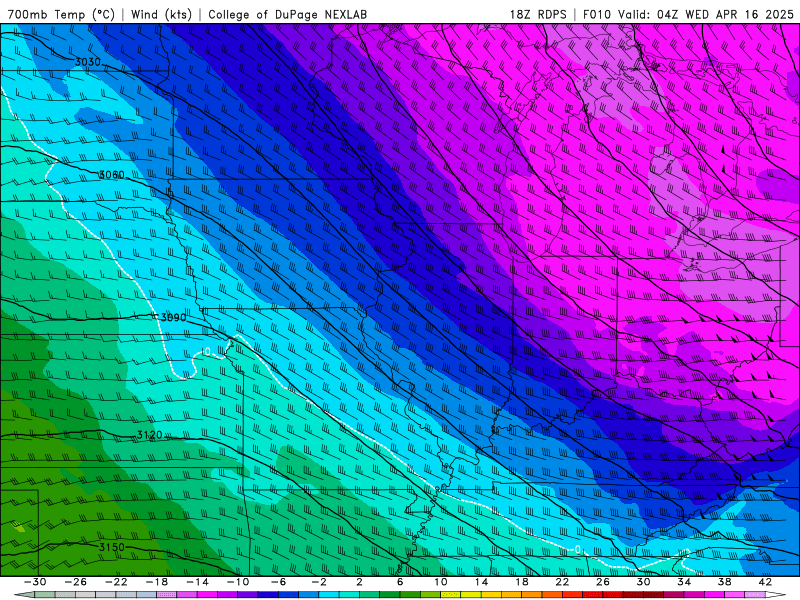800x600 pixels.
Task: Click the 'F010' forecast hour text
Action: coord(596,14)
